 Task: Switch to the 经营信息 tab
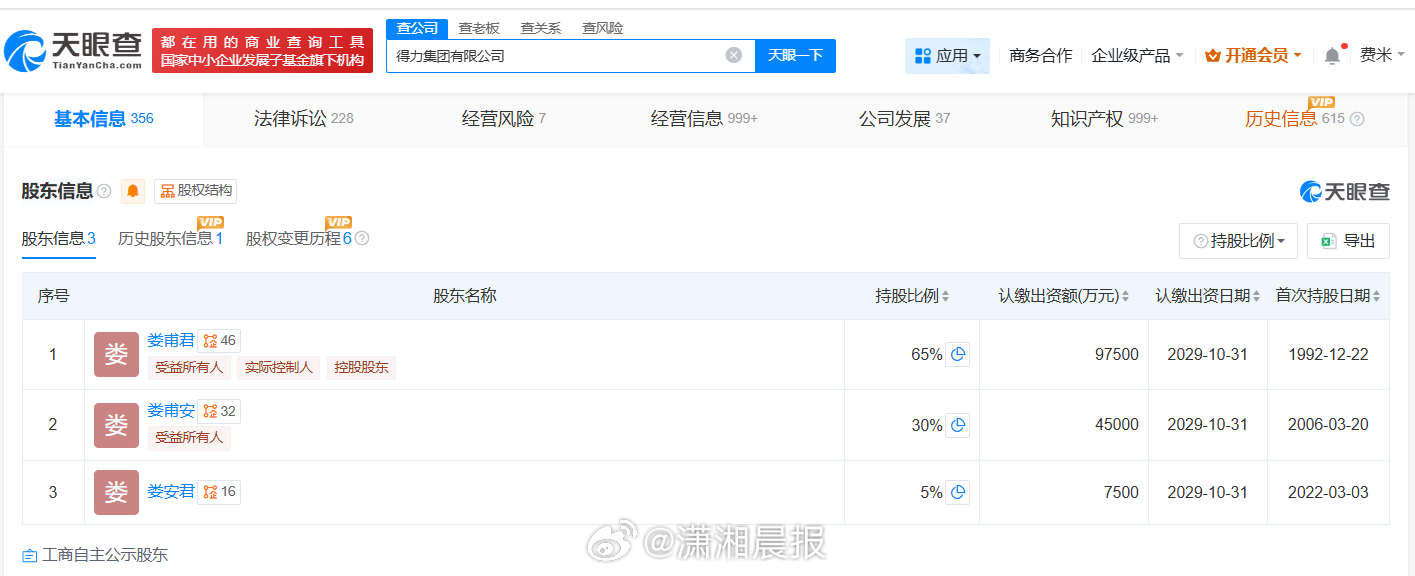click(704, 119)
